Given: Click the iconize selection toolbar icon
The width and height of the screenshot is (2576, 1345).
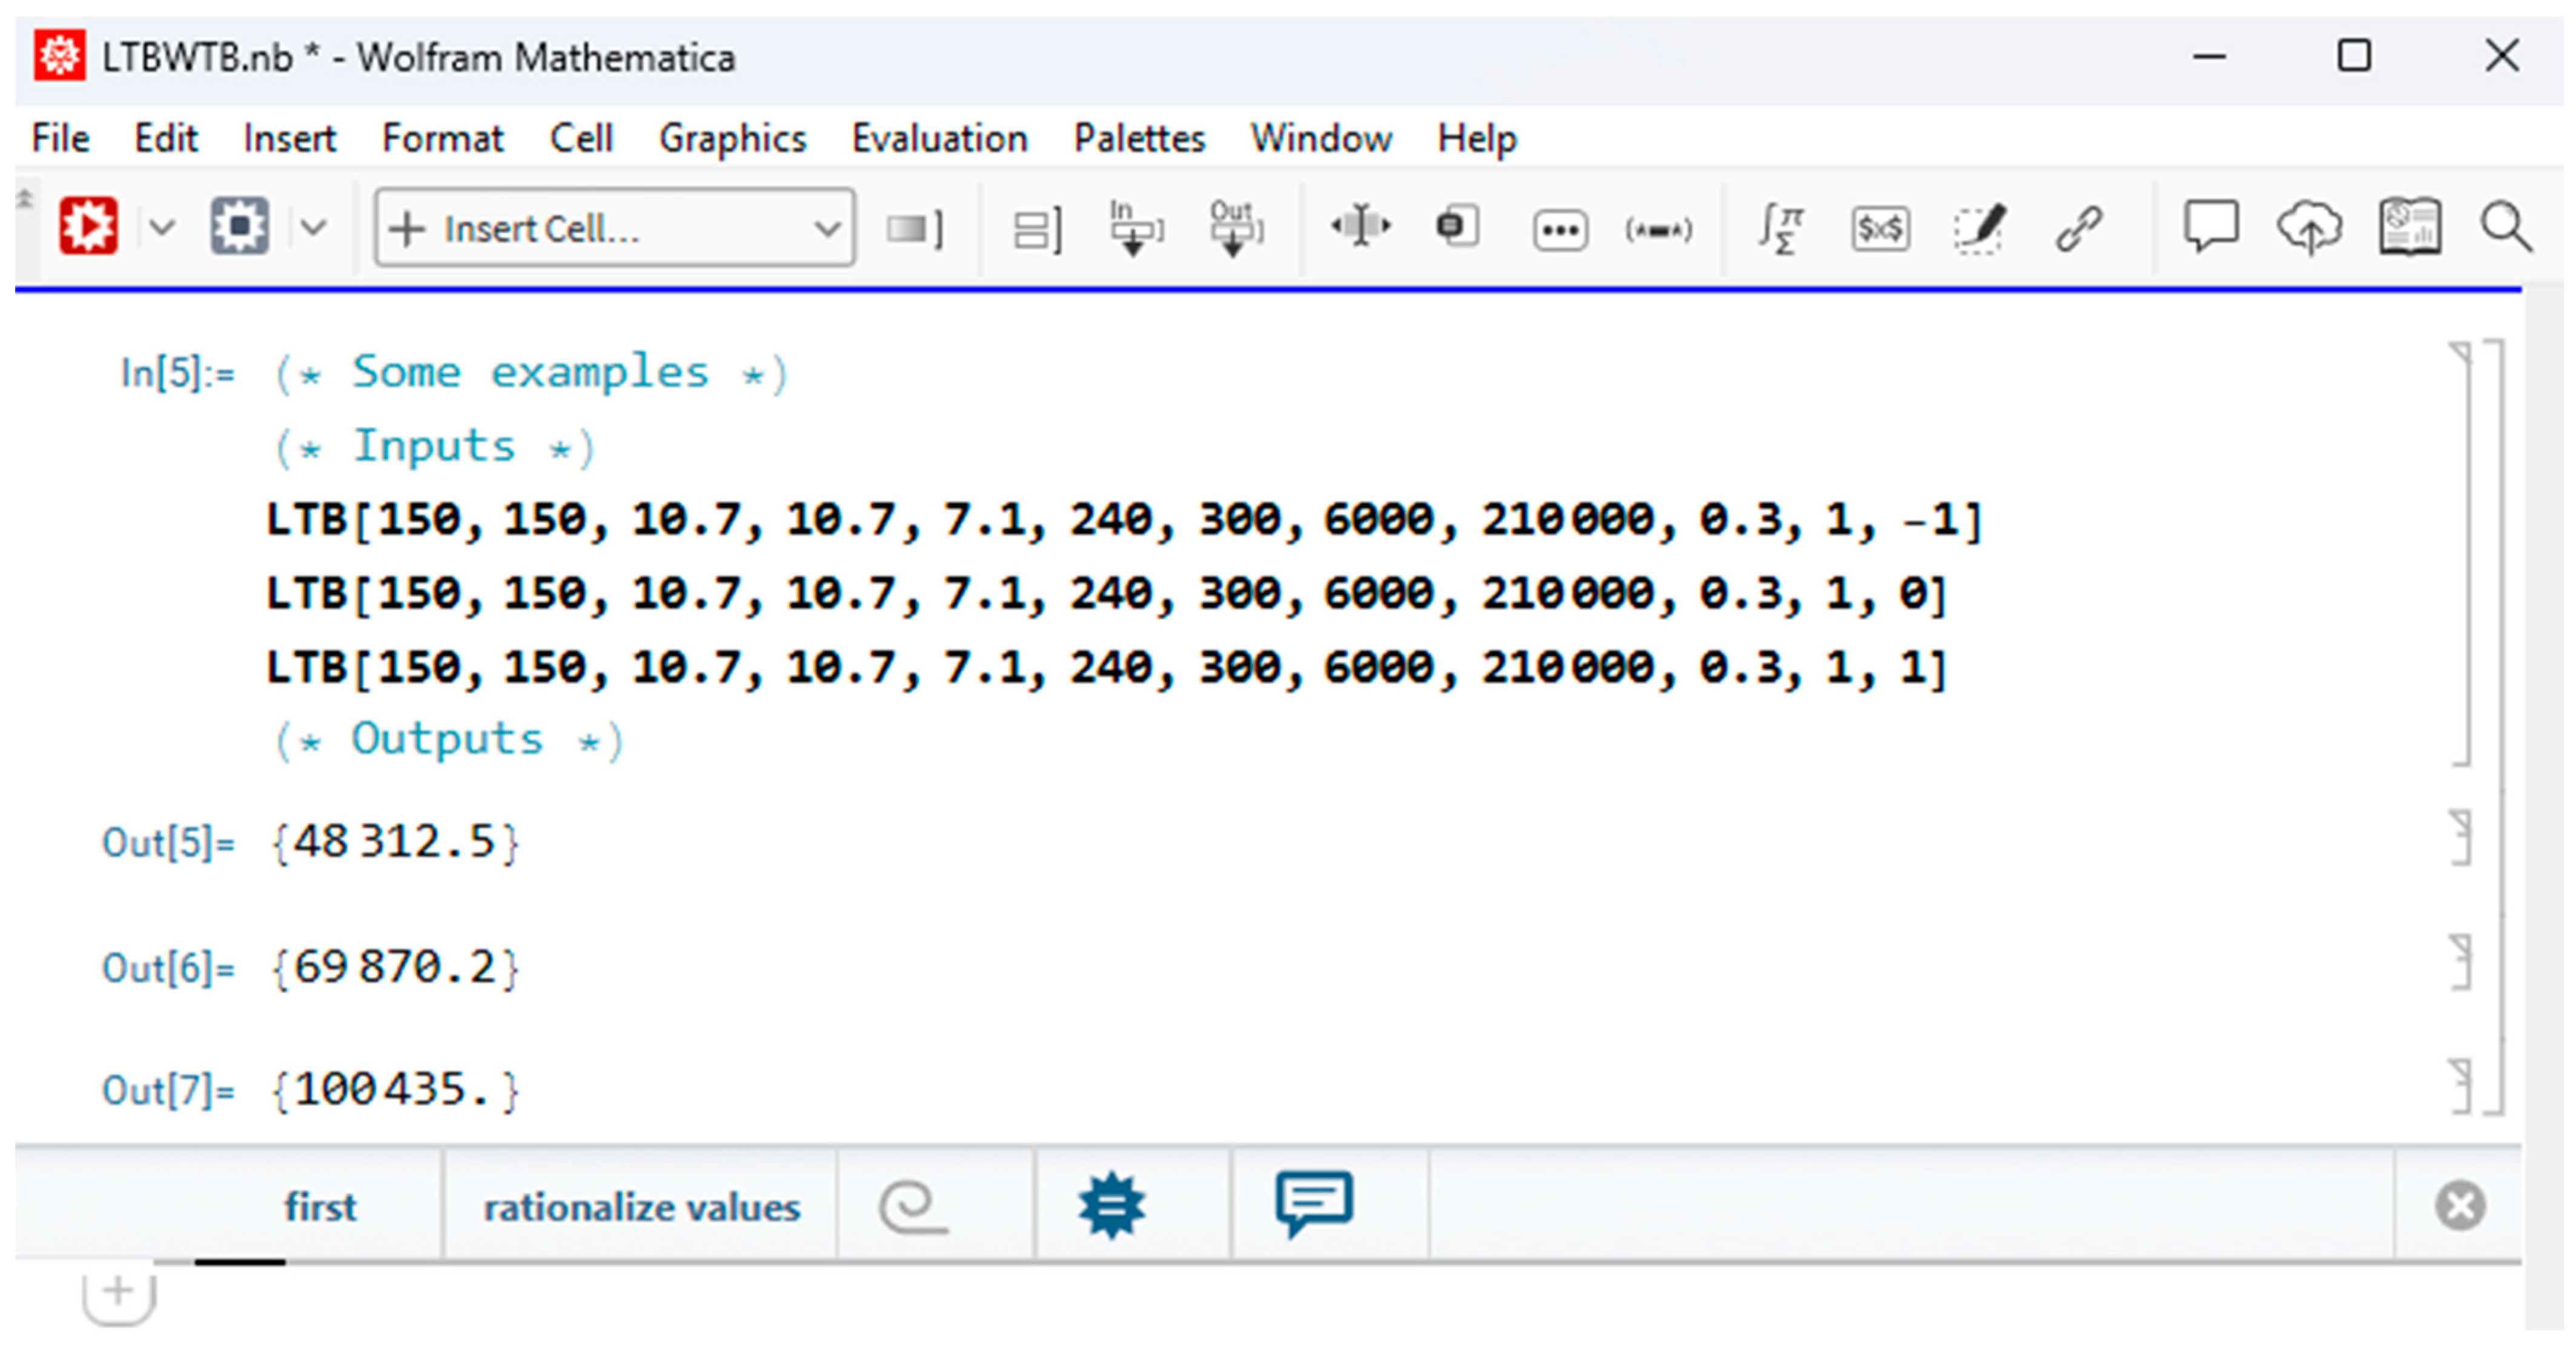Looking at the screenshot, I should coord(1458,226).
